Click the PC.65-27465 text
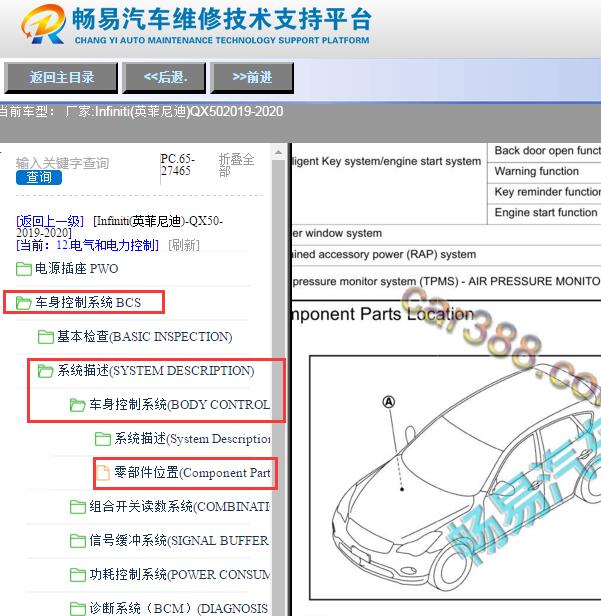Image resolution: width=601 pixels, height=616 pixels. pos(178,165)
